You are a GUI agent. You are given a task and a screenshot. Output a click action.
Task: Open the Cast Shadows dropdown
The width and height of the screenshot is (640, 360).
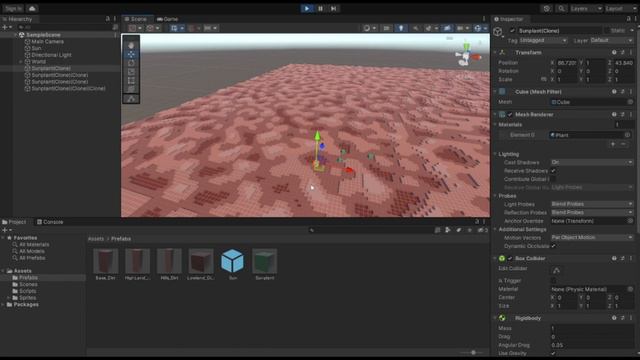[592, 162]
